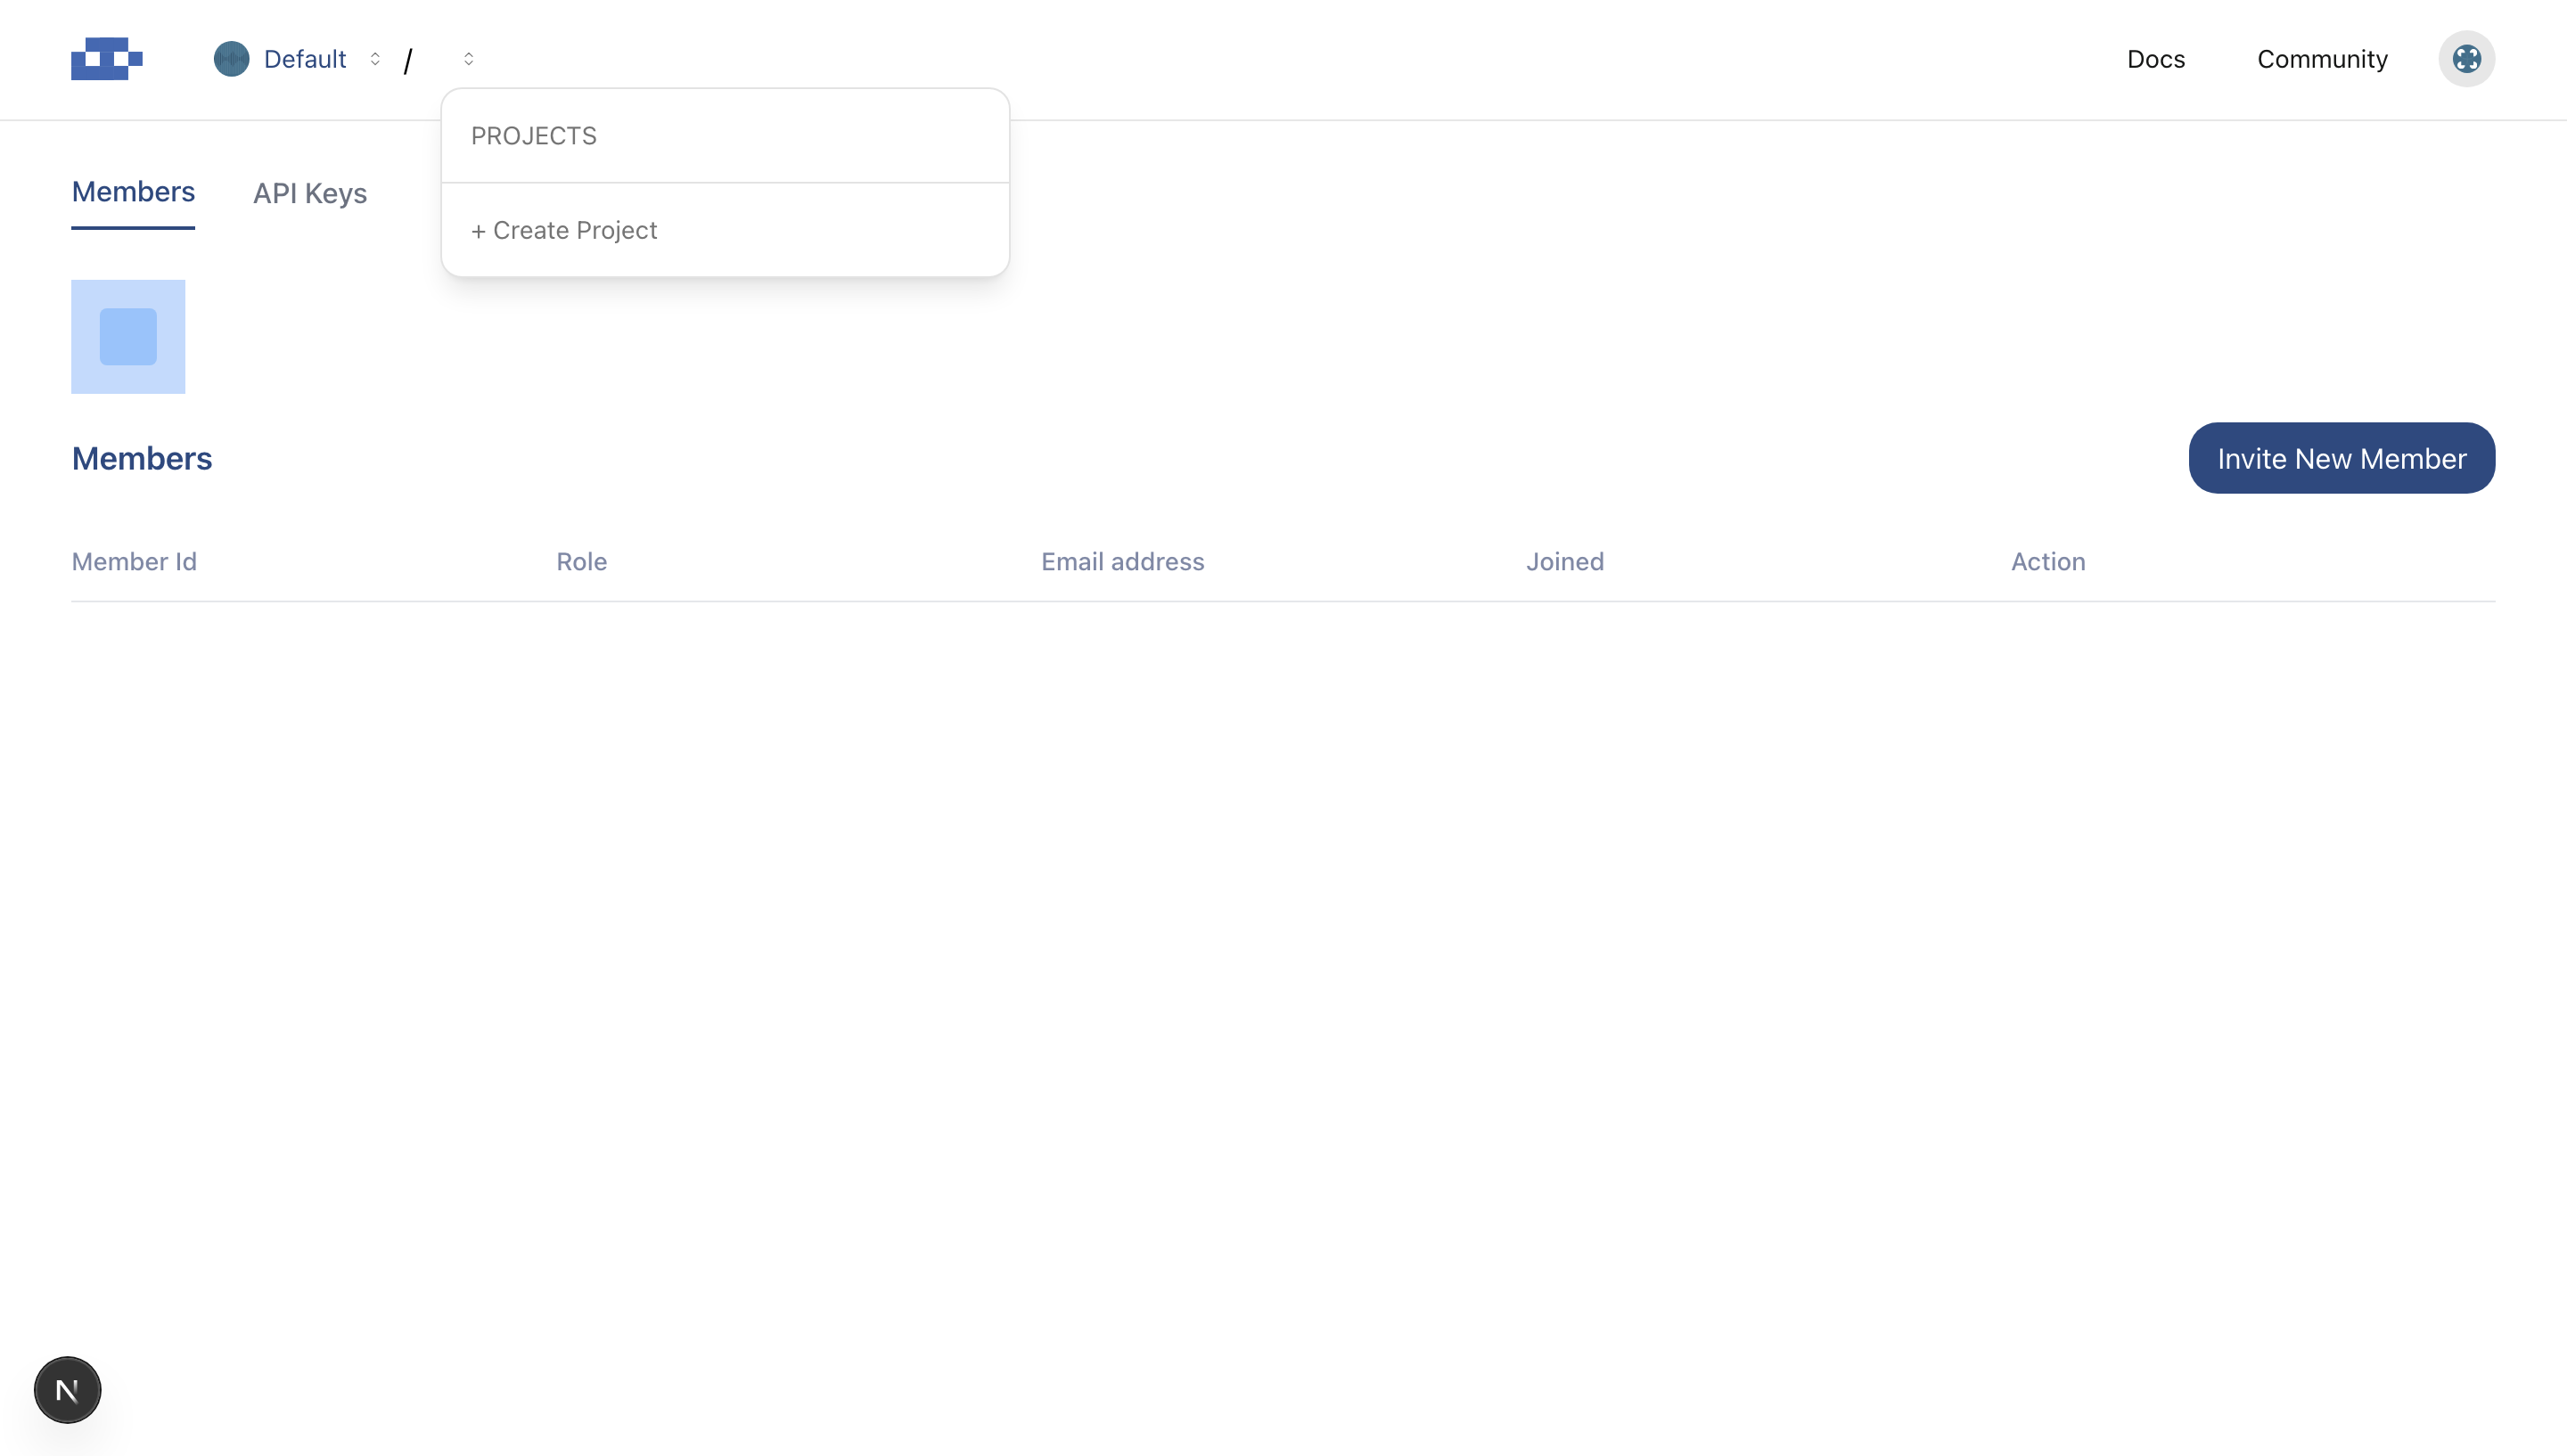Open the Docs link
Image resolution: width=2567 pixels, height=1456 pixels.
click(x=2155, y=59)
